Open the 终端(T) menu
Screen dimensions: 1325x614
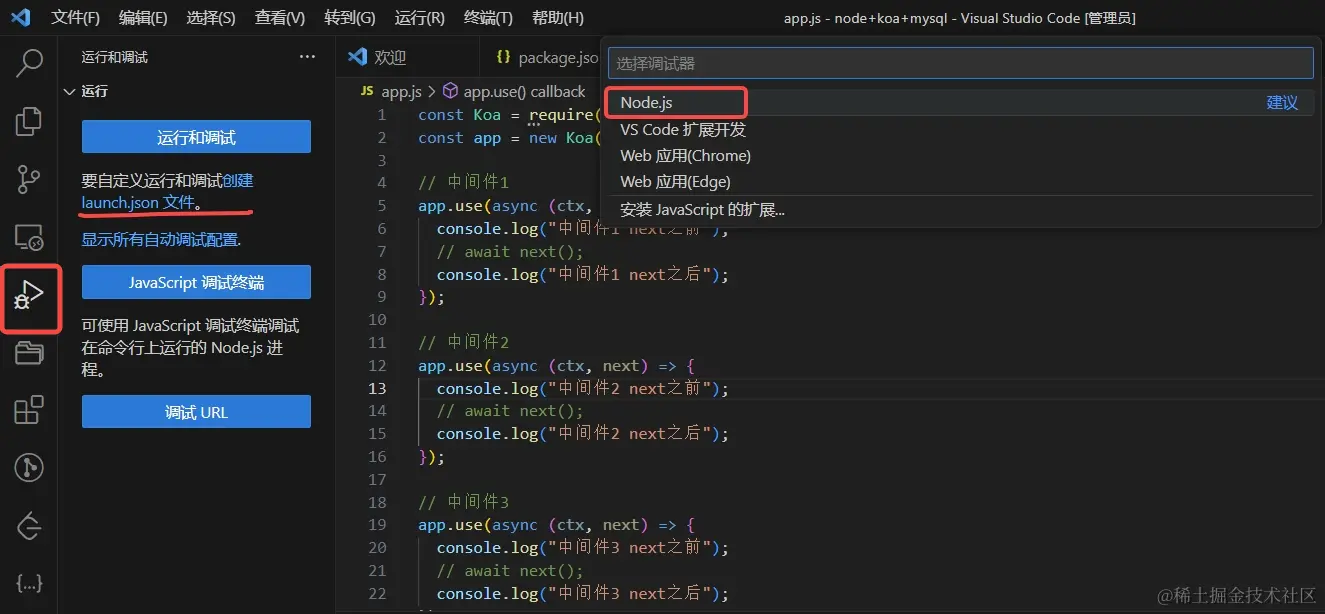tap(489, 18)
